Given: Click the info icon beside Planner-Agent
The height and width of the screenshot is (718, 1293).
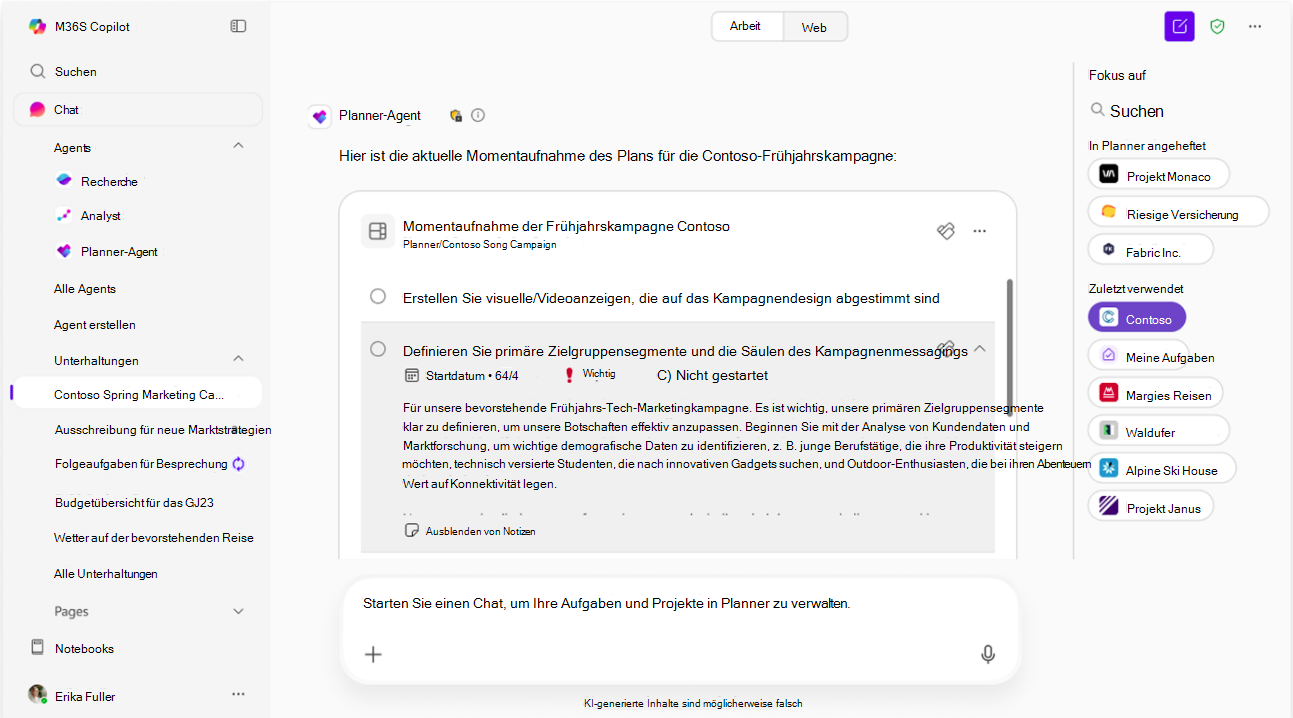Looking at the screenshot, I should (x=478, y=115).
